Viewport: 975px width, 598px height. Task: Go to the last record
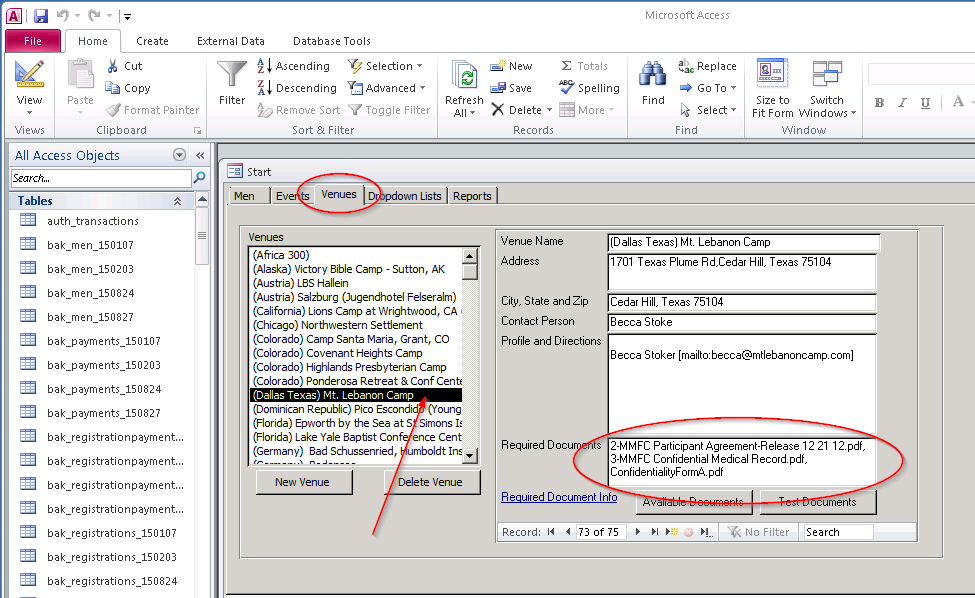coord(654,532)
